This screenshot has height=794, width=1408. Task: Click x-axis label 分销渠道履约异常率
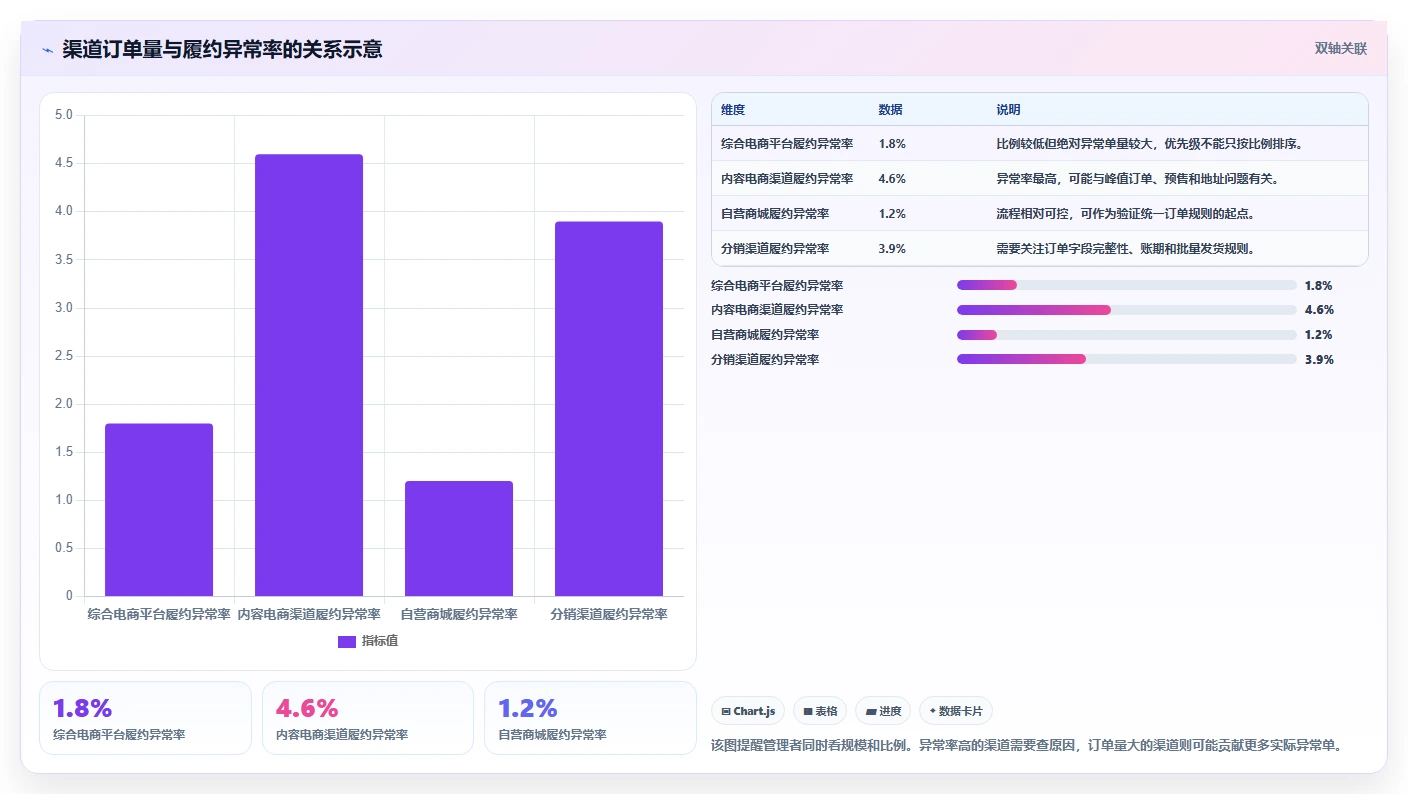[609, 614]
